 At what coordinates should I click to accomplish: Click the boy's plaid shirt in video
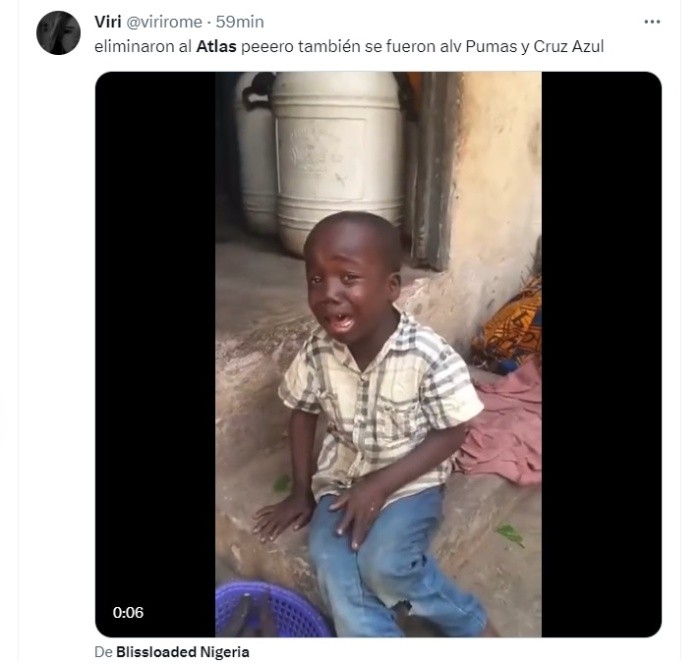coord(375,400)
